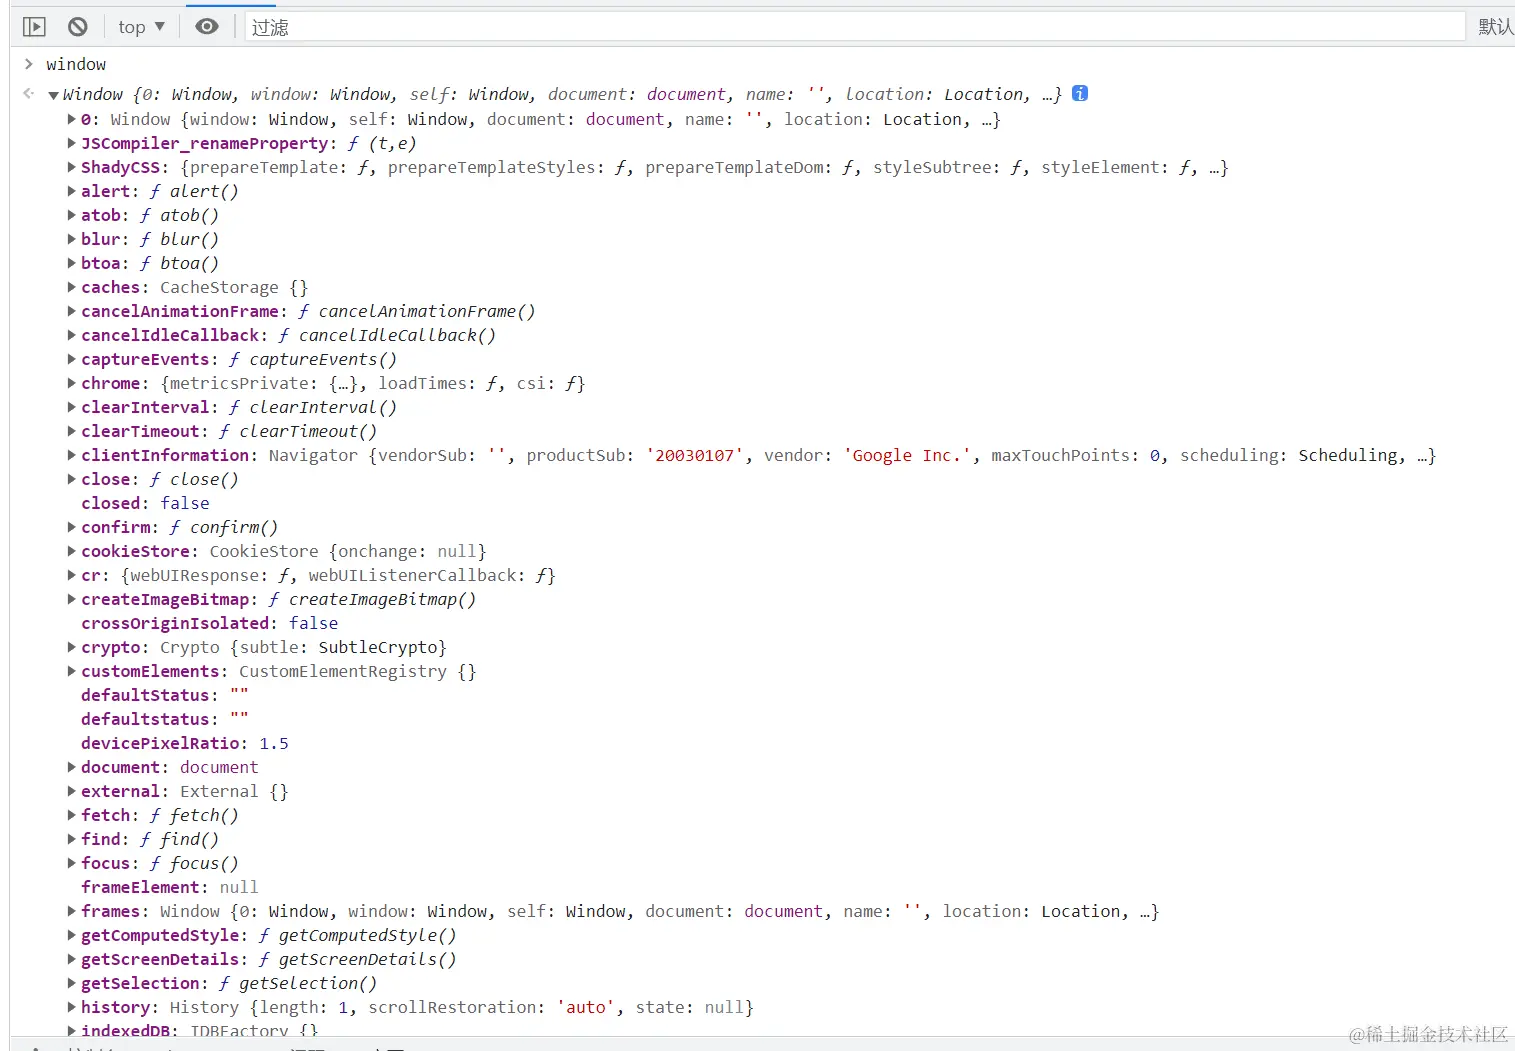Screen dimensions: 1515x1051
Task: Focus the 过滤 filter input field
Action: pyautogui.click(x=855, y=27)
